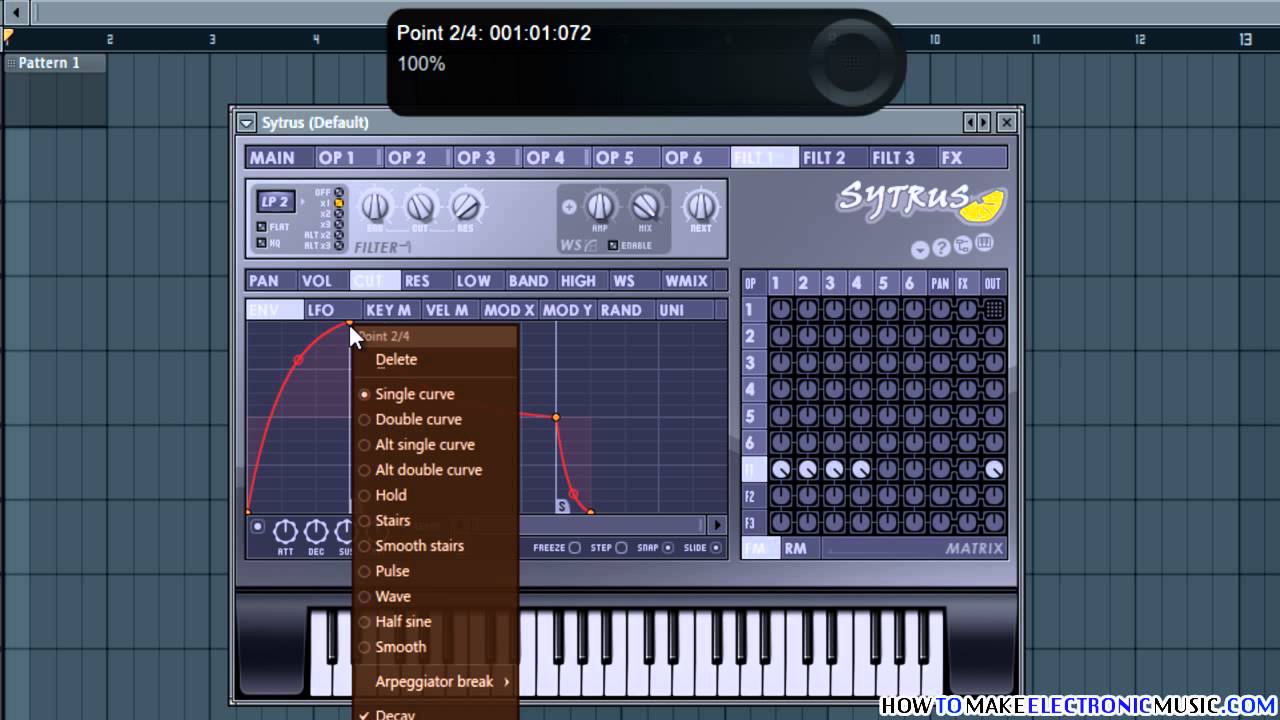Image resolution: width=1280 pixels, height=720 pixels.
Task: Open the Sytrus help question-mark icon
Action: [941, 248]
